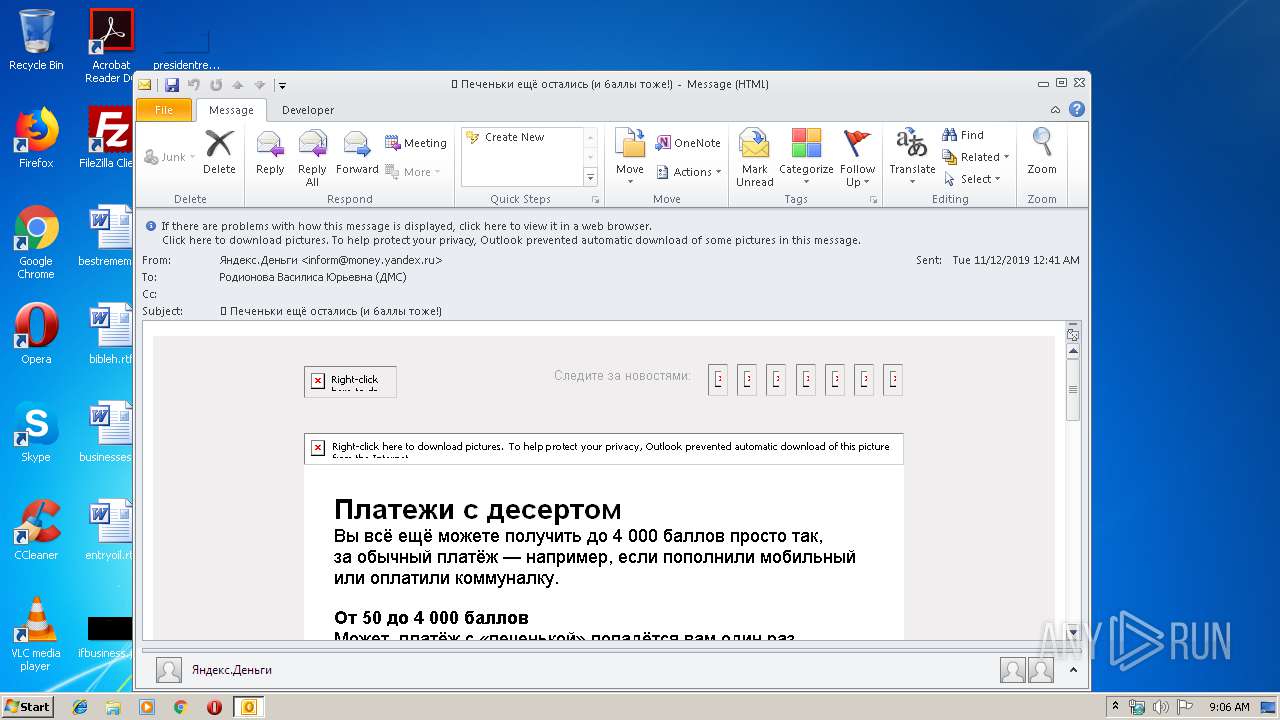The width and height of the screenshot is (1280, 720).
Task: Click the Delete message icon
Action: pyautogui.click(x=219, y=152)
